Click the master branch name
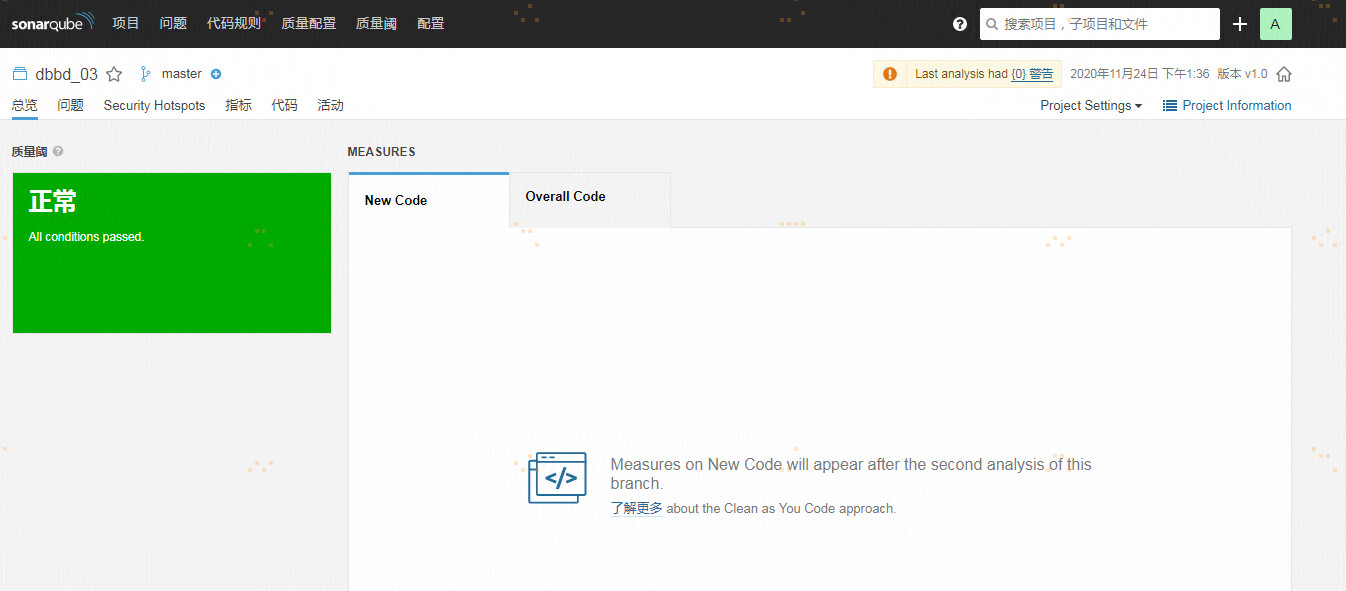This screenshot has width=1346, height=591. [182, 74]
